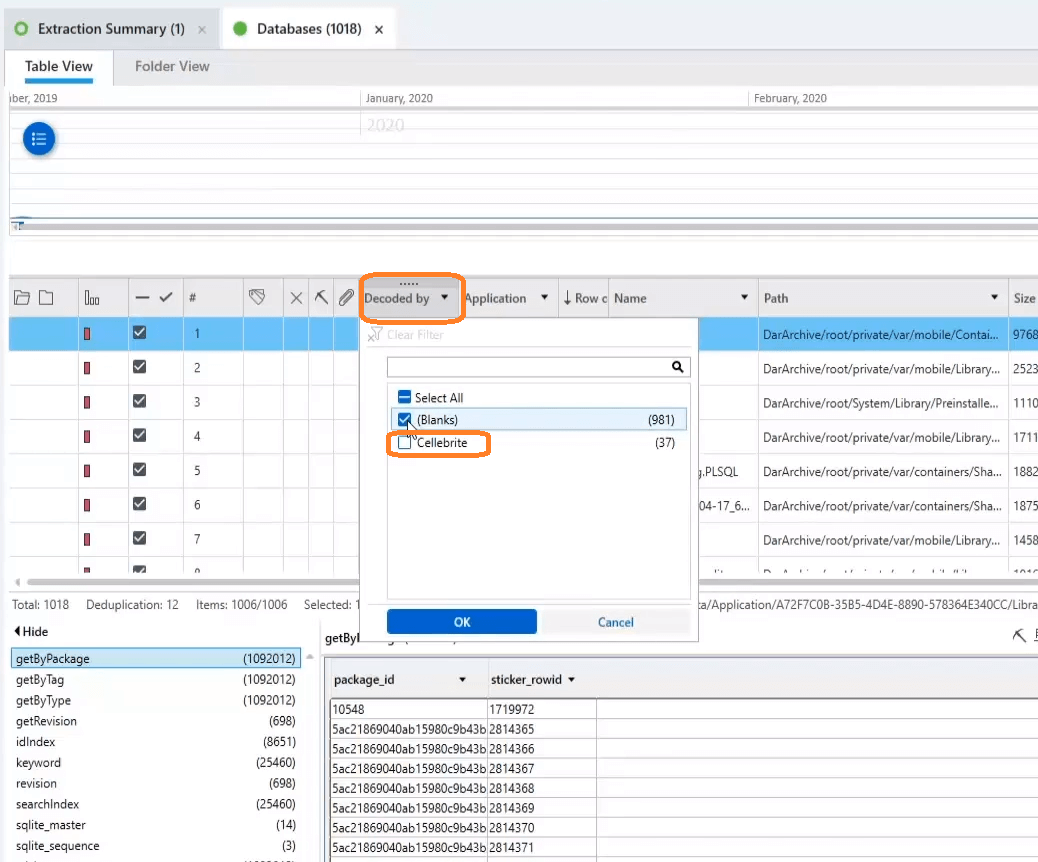The height and width of the screenshot is (862, 1038).
Task: Switch to the Folder View tab
Action: pos(171,66)
